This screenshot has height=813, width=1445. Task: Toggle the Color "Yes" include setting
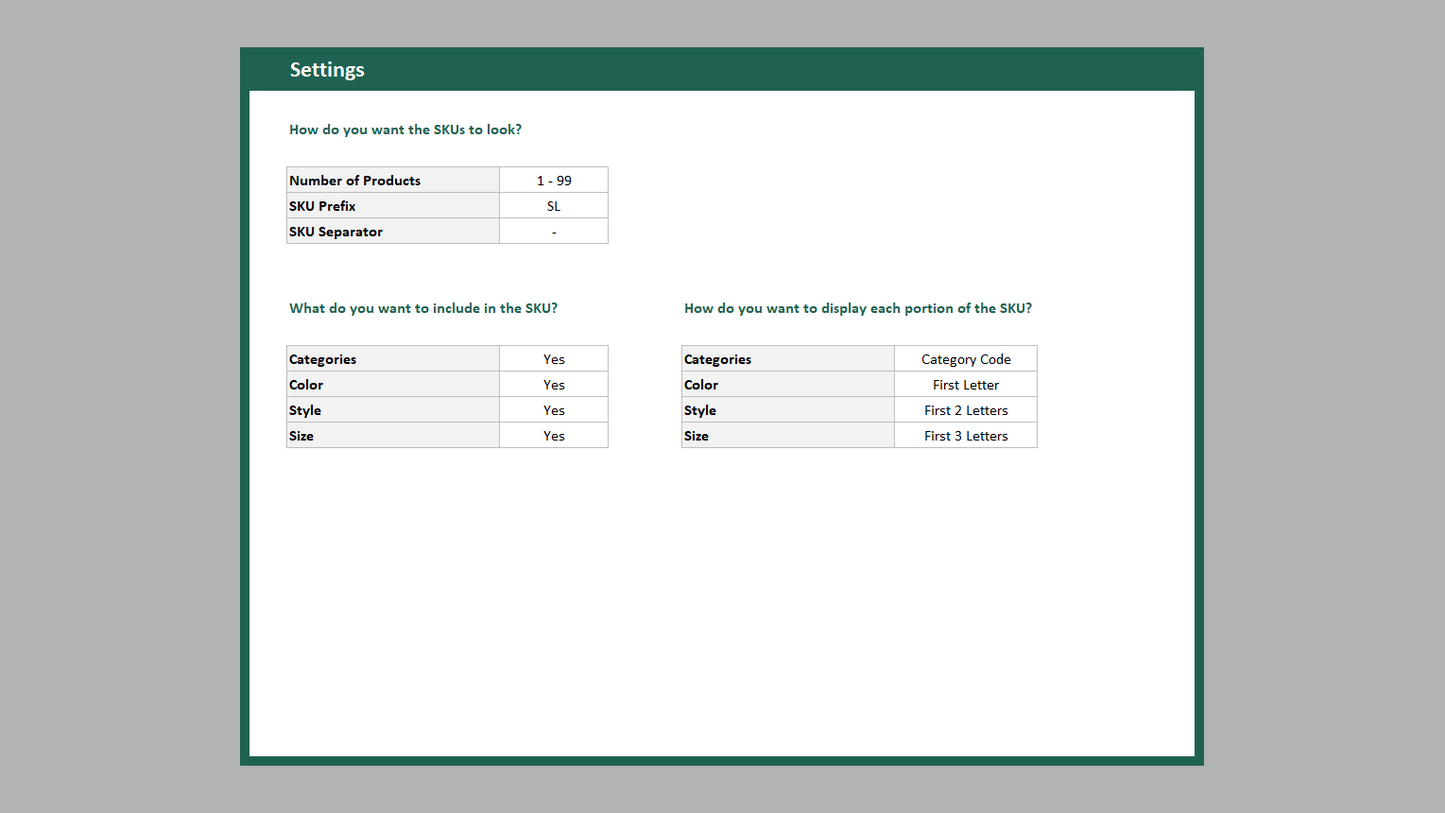(x=553, y=385)
